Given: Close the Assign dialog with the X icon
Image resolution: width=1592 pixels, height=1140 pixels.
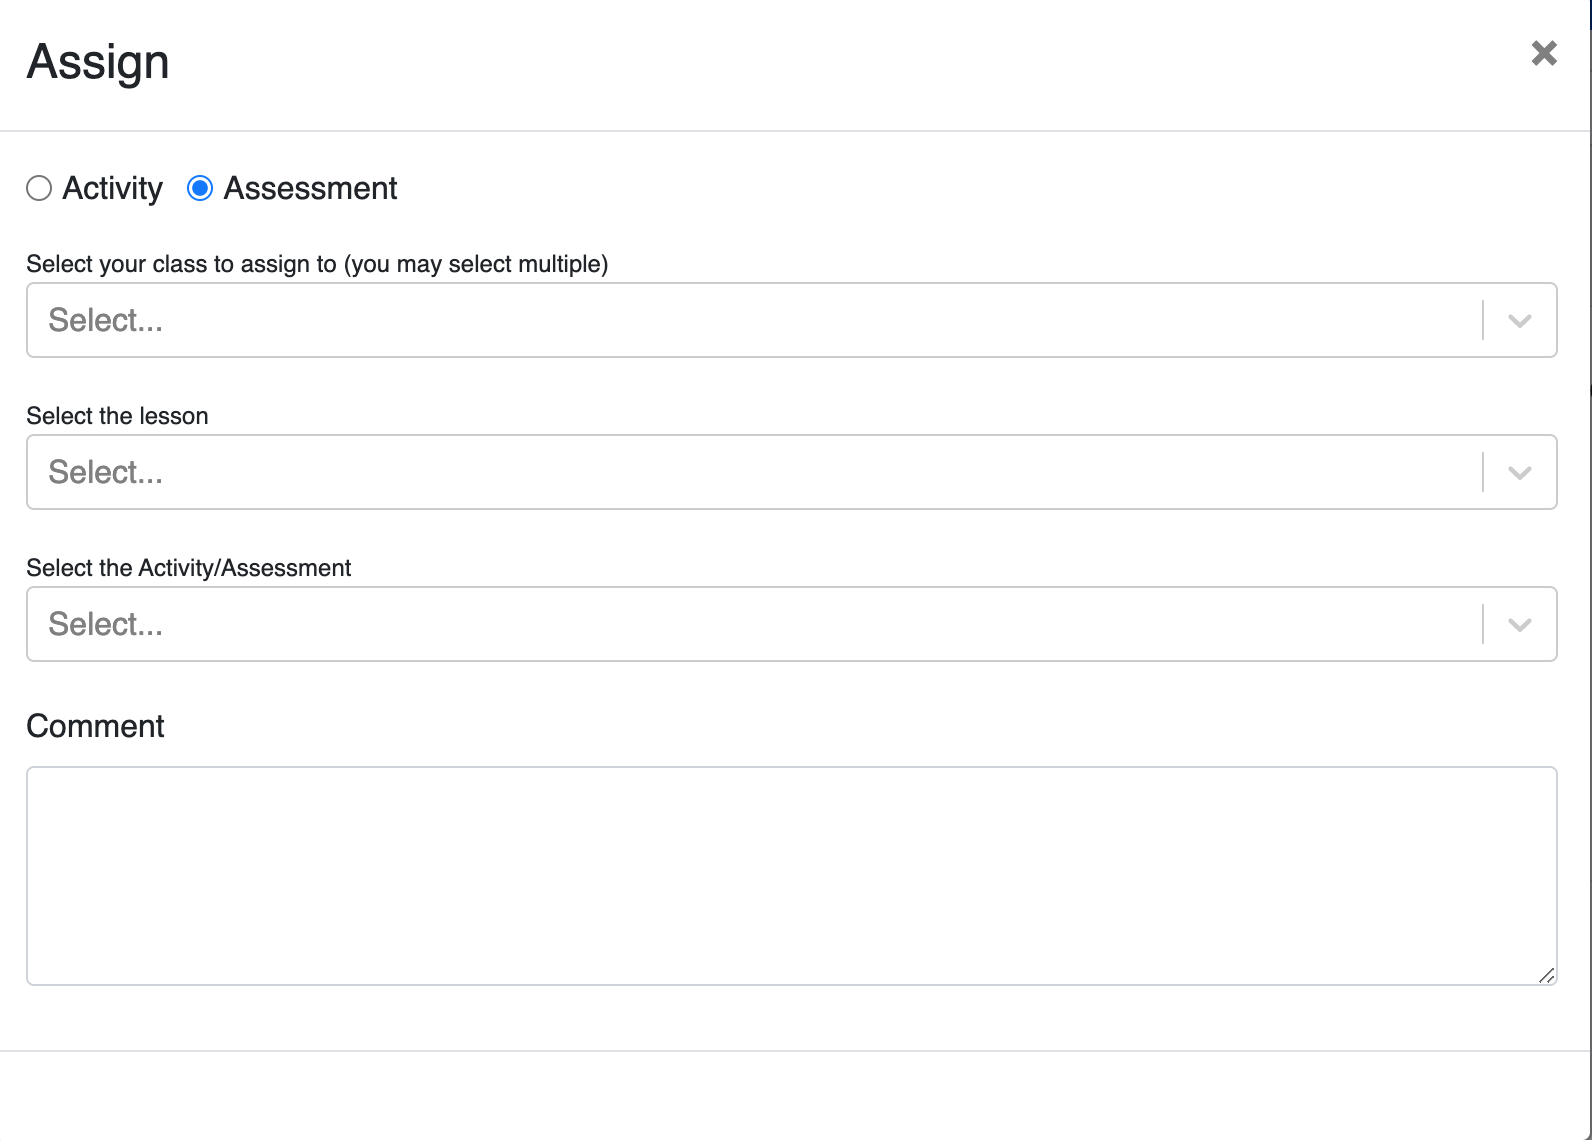Looking at the screenshot, I should tap(1544, 54).
